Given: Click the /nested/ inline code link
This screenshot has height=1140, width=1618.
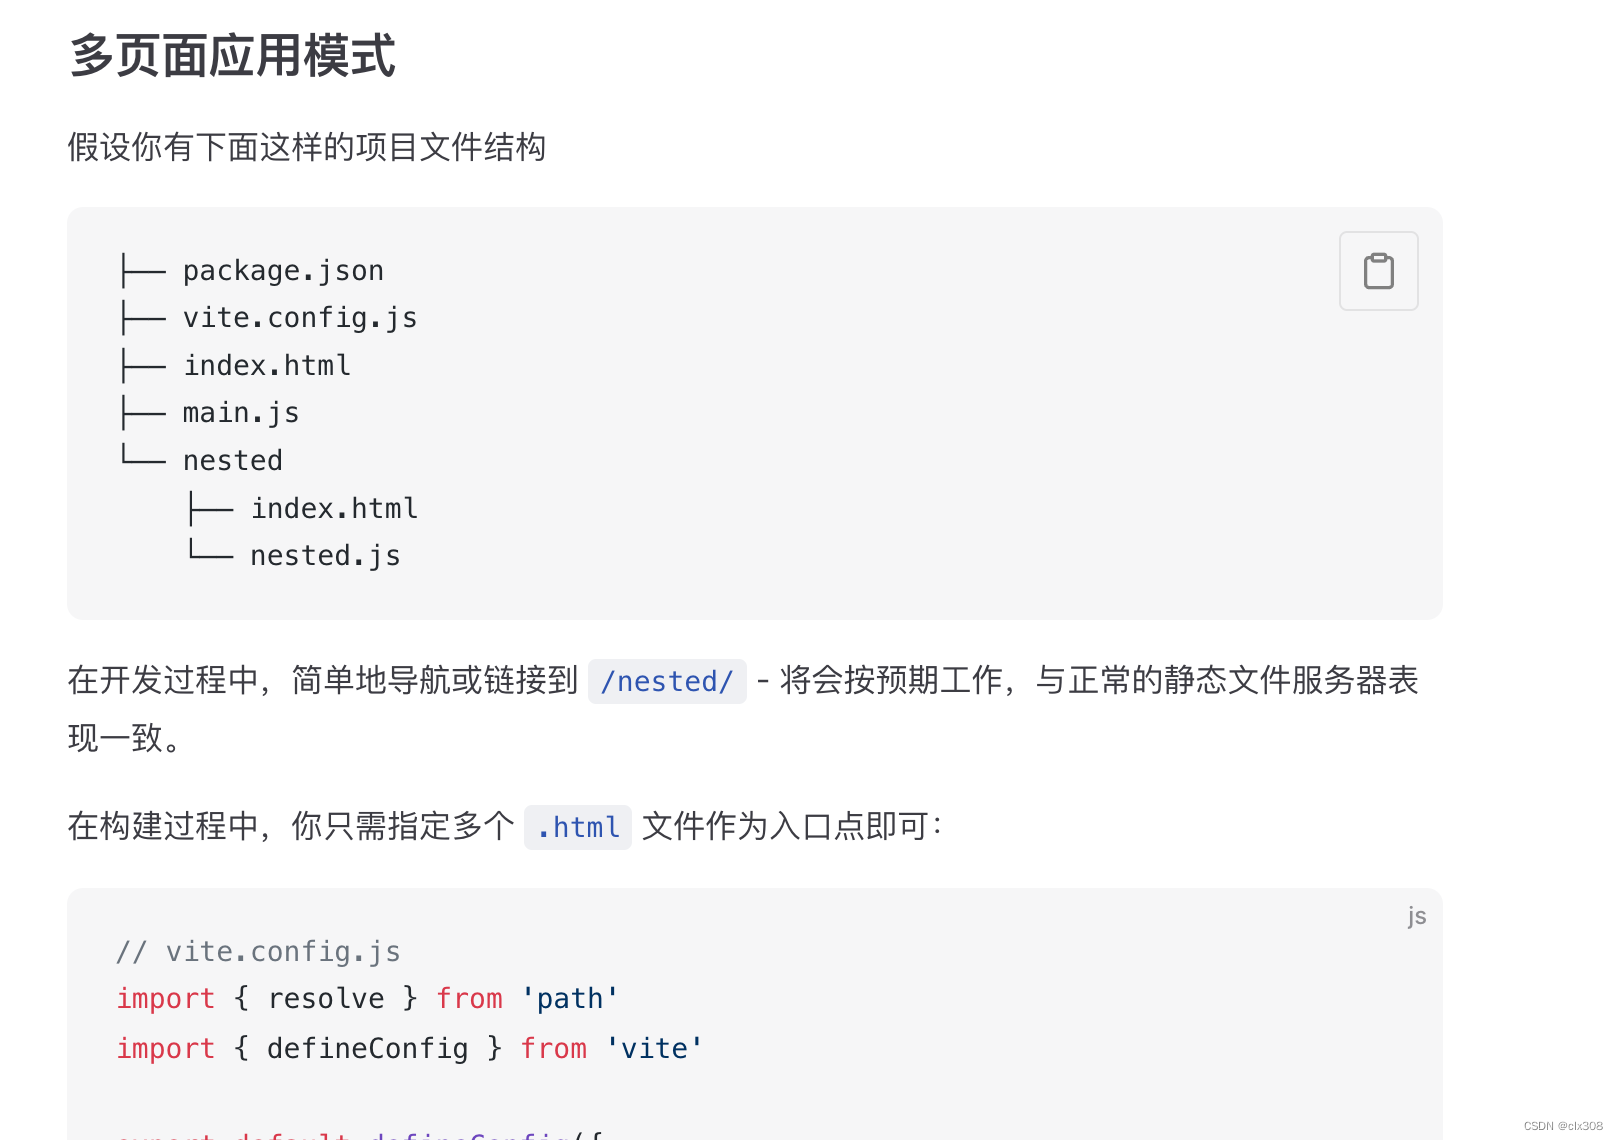Looking at the screenshot, I should [667, 681].
